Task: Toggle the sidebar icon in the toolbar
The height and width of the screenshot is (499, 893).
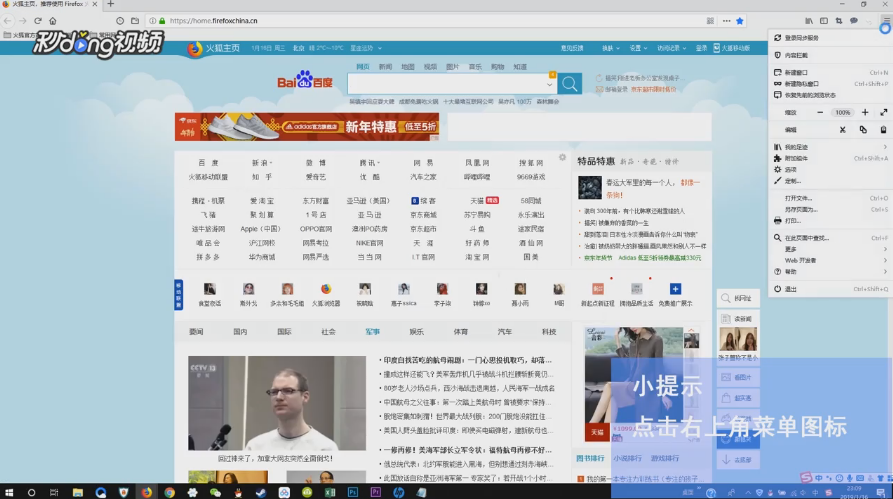Action: 824,21
